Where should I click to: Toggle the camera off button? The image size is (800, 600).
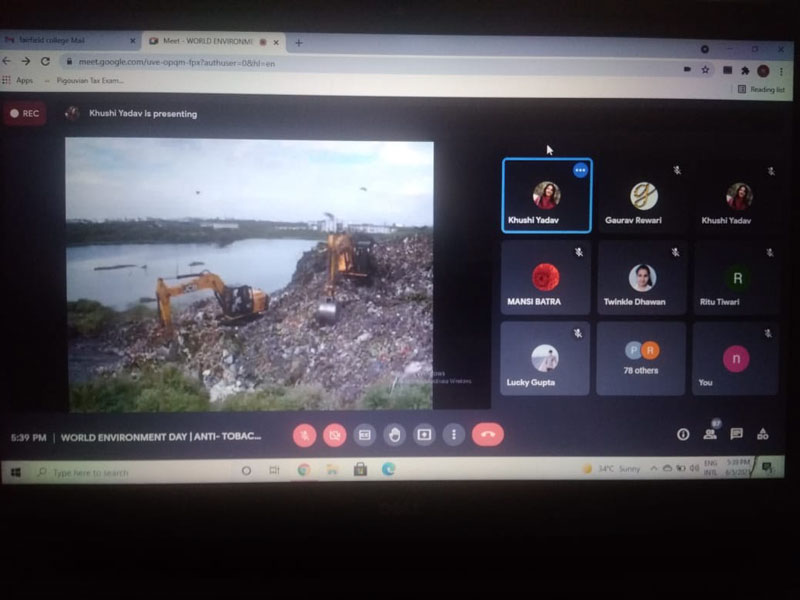click(x=335, y=435)
